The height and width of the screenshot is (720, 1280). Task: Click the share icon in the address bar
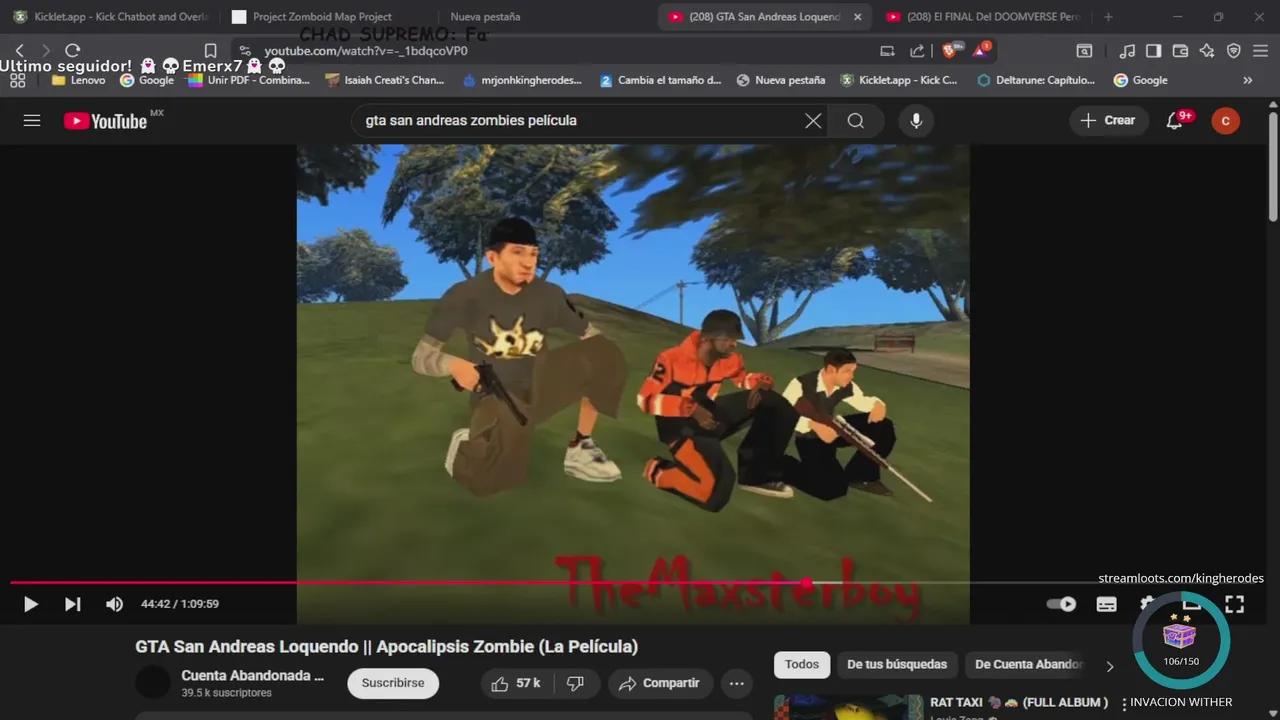[917, 51]
